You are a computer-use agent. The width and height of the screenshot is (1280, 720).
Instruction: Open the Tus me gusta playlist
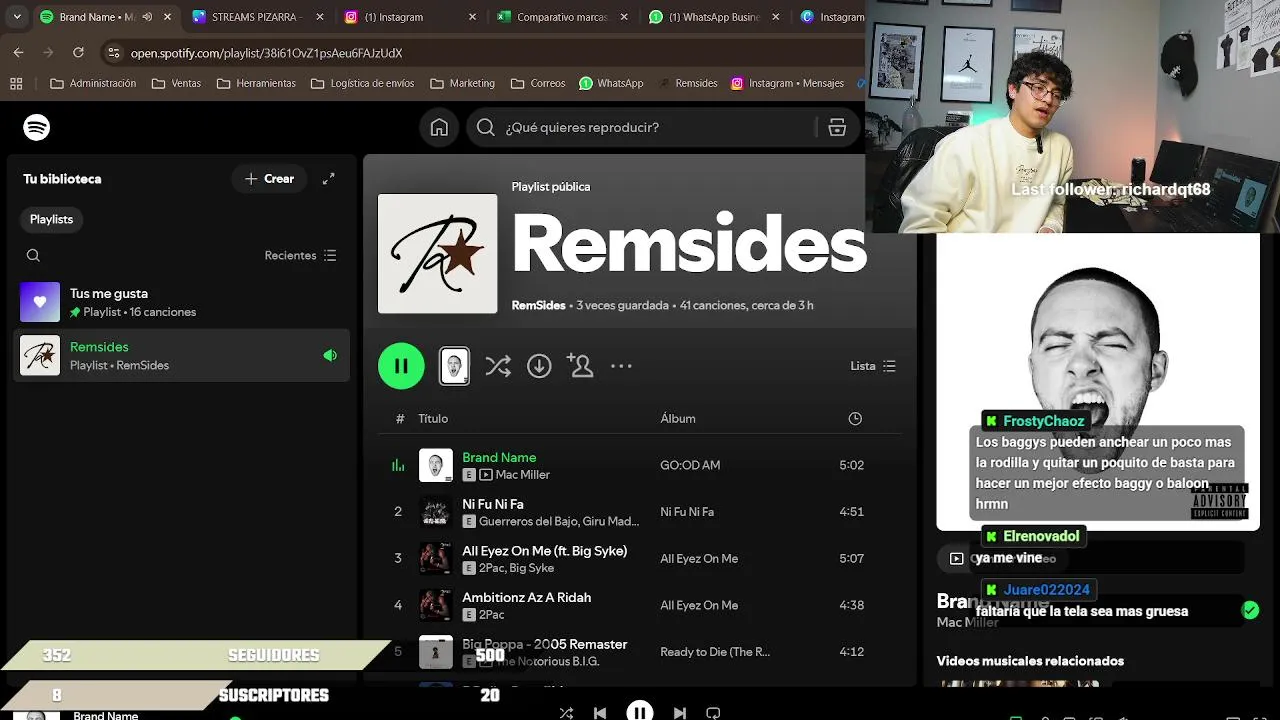tap(182, 302)
